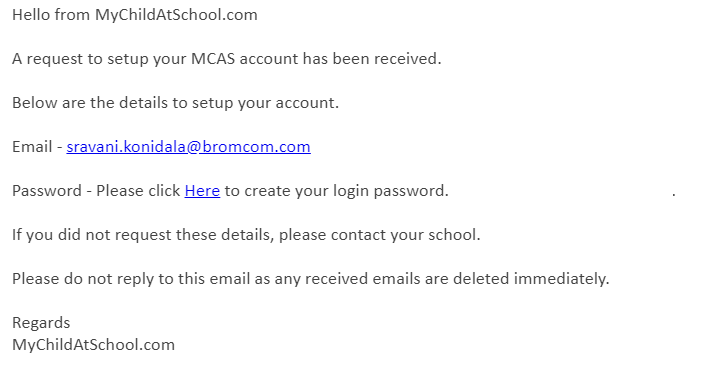Click the stray period after password line
The image size is (720, 371).
pos(674,195)
